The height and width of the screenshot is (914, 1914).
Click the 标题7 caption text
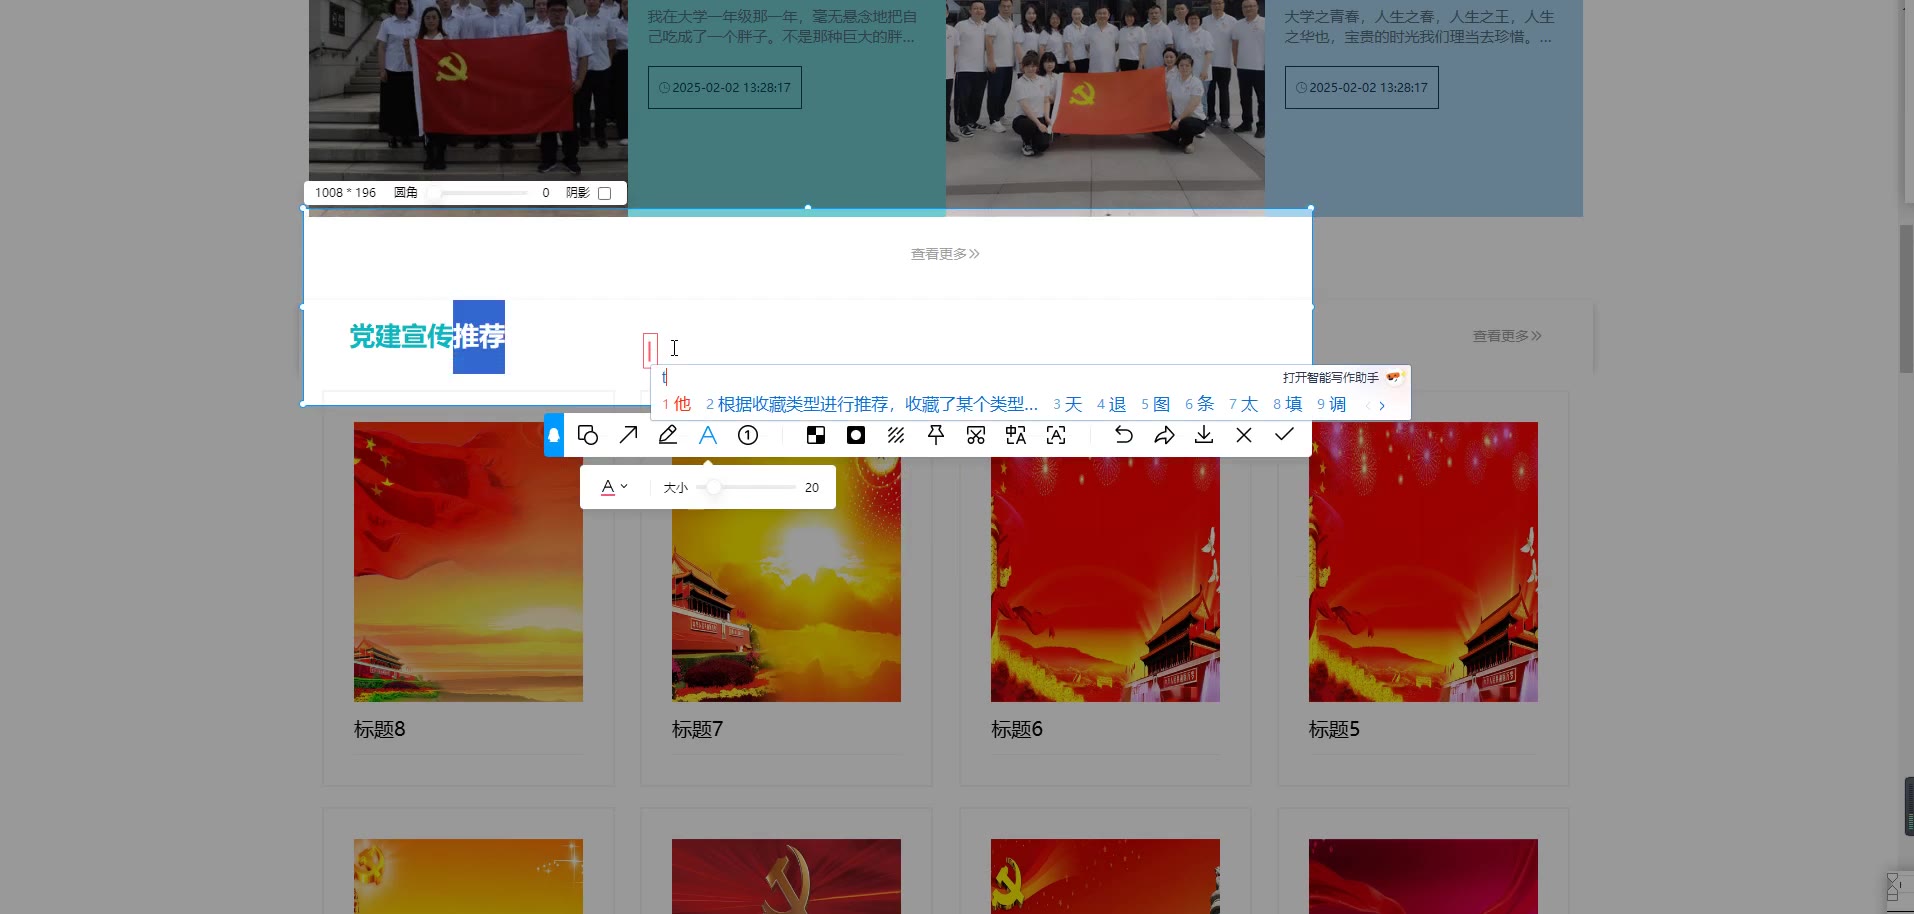coord(698,729)
